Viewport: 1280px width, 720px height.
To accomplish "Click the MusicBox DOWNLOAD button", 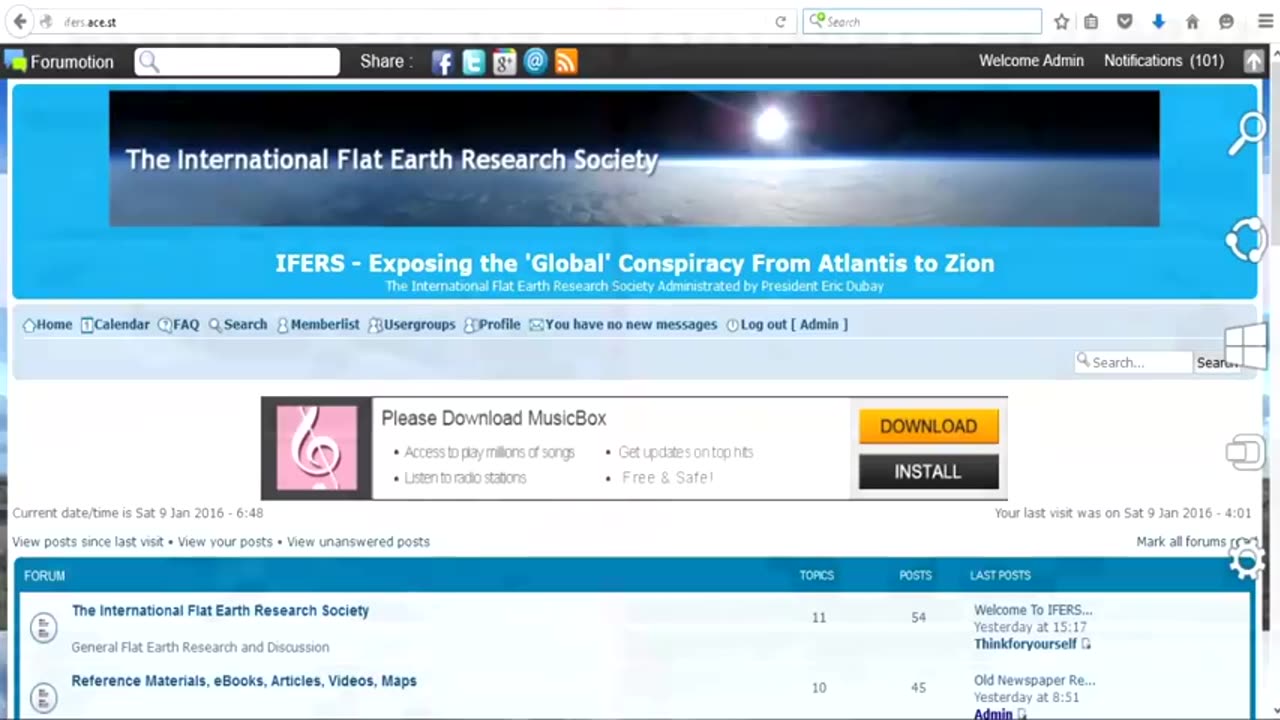I will coord(928,426).
